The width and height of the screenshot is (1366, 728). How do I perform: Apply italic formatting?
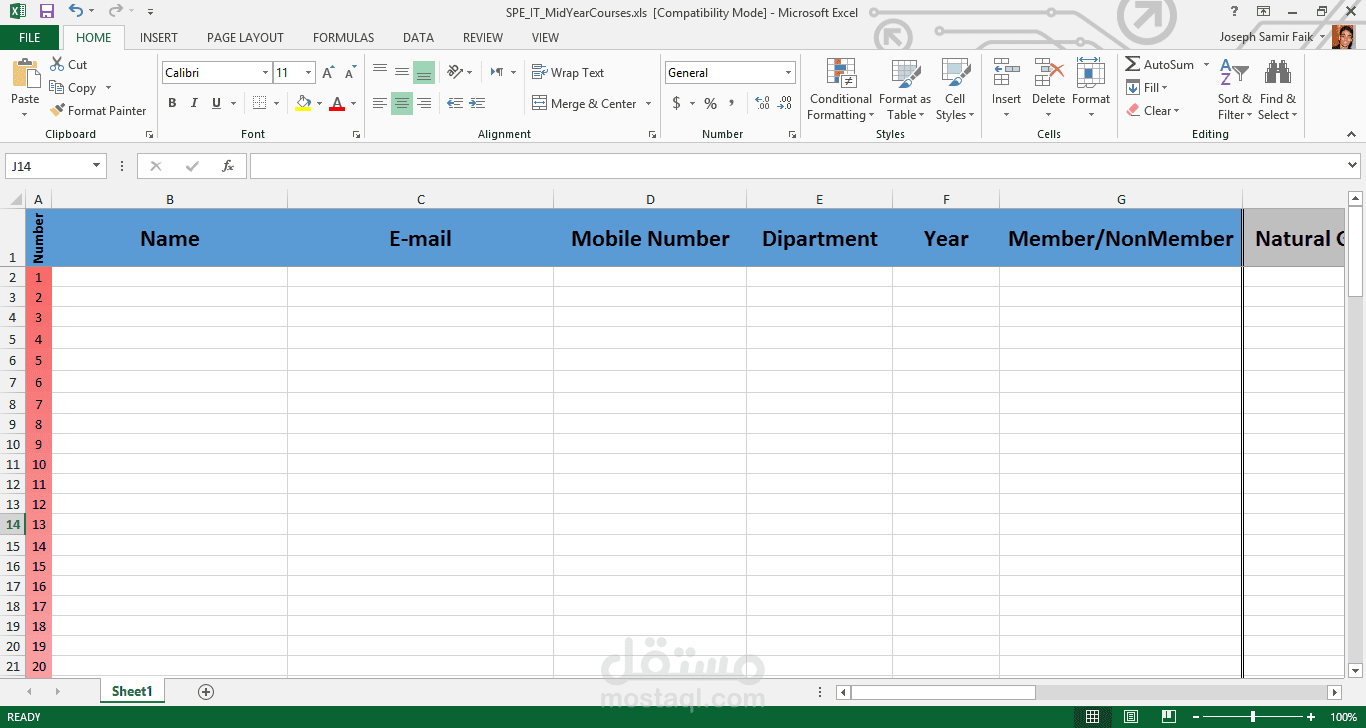pyautogui.click(x=193, y=103)
